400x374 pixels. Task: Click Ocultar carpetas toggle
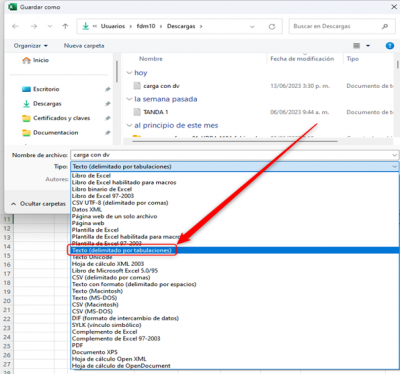tap(38, 204)
